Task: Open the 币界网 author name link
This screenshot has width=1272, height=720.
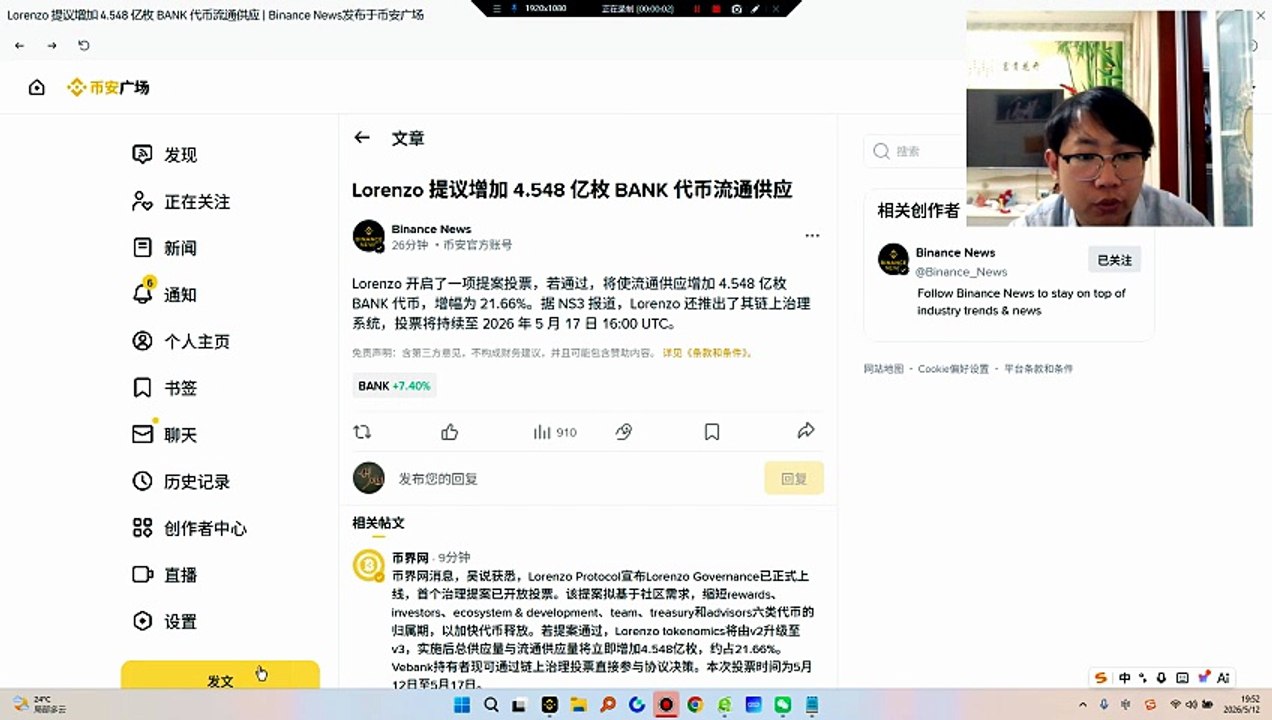Action: tap(410, 557)
